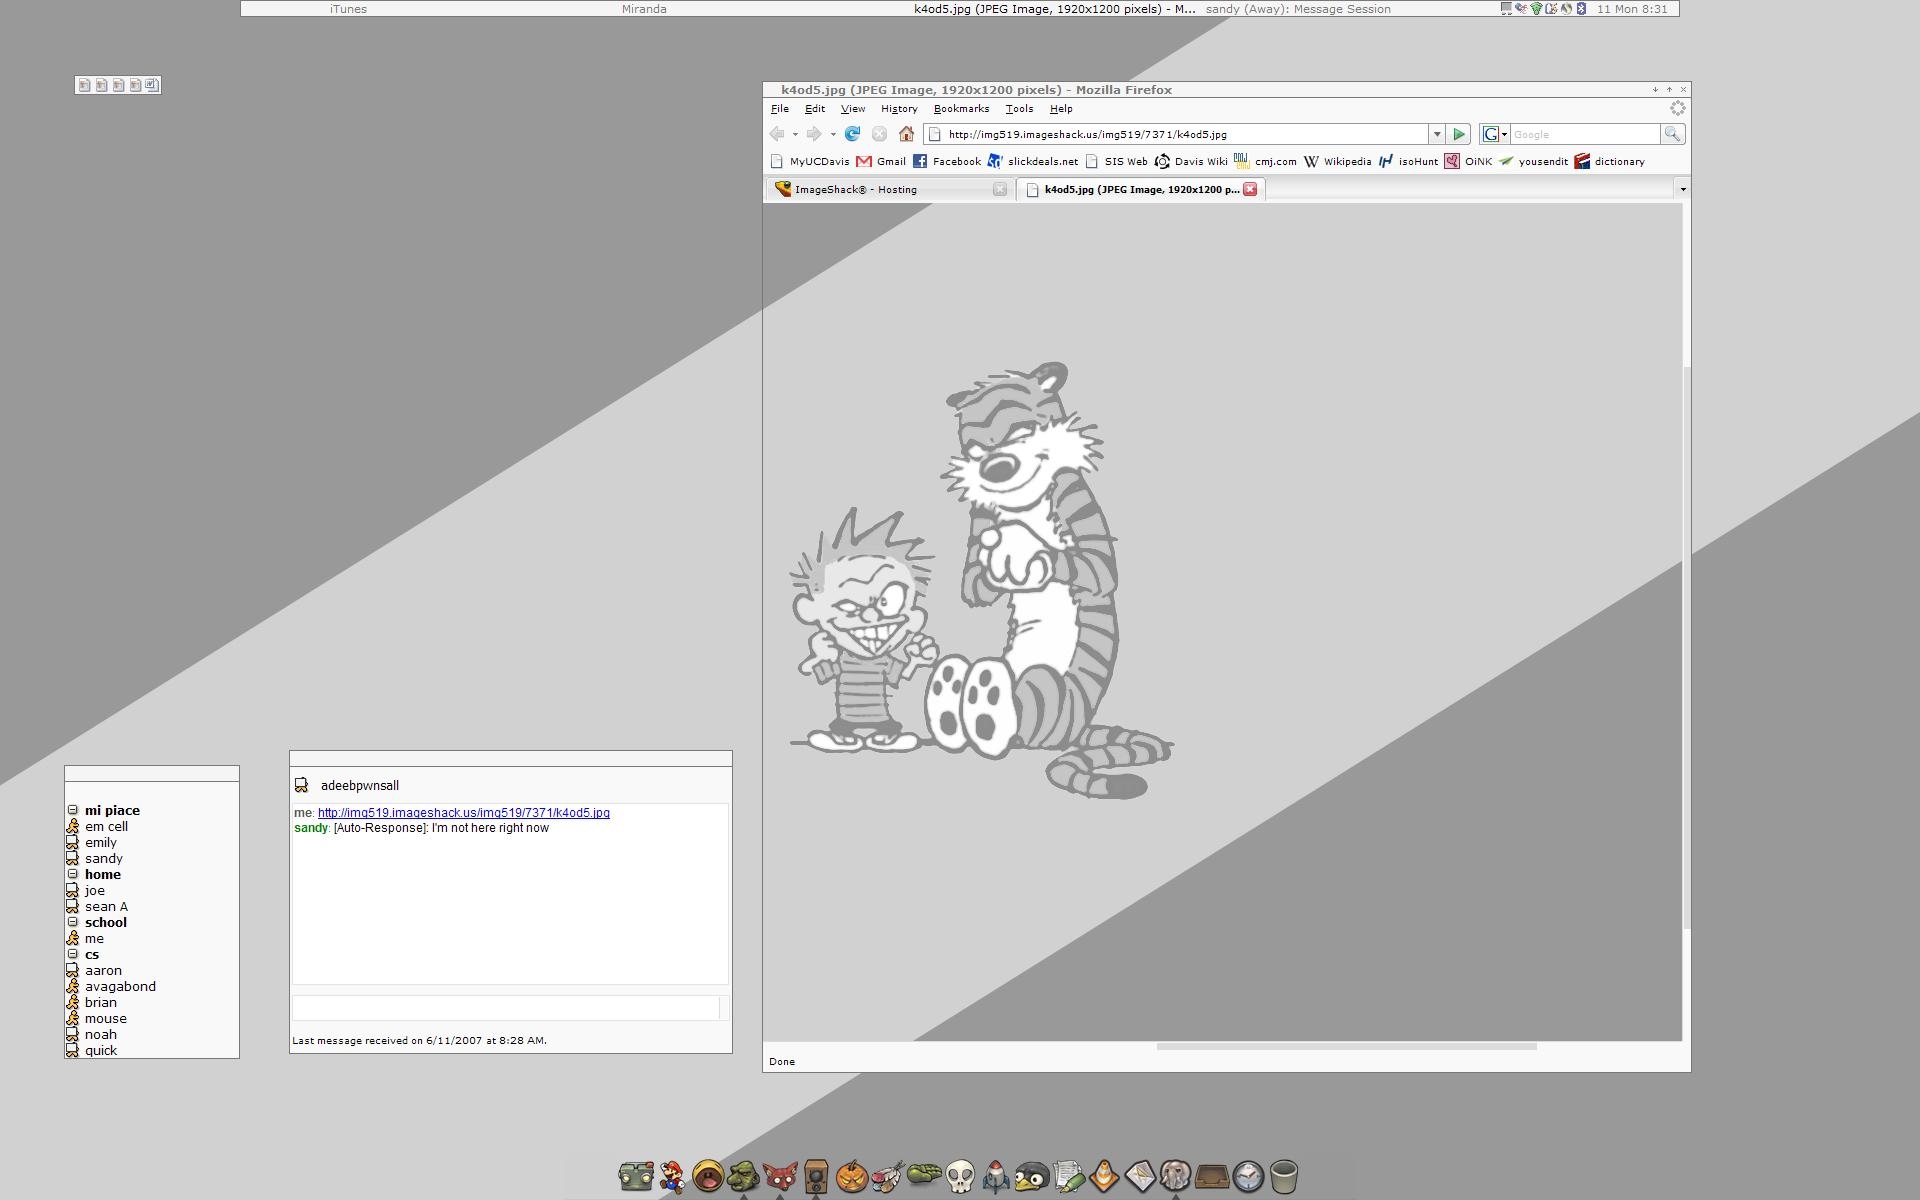Click the Firefox Forward arrow button
The image size is (1920, 1200).
click(814, 134)
